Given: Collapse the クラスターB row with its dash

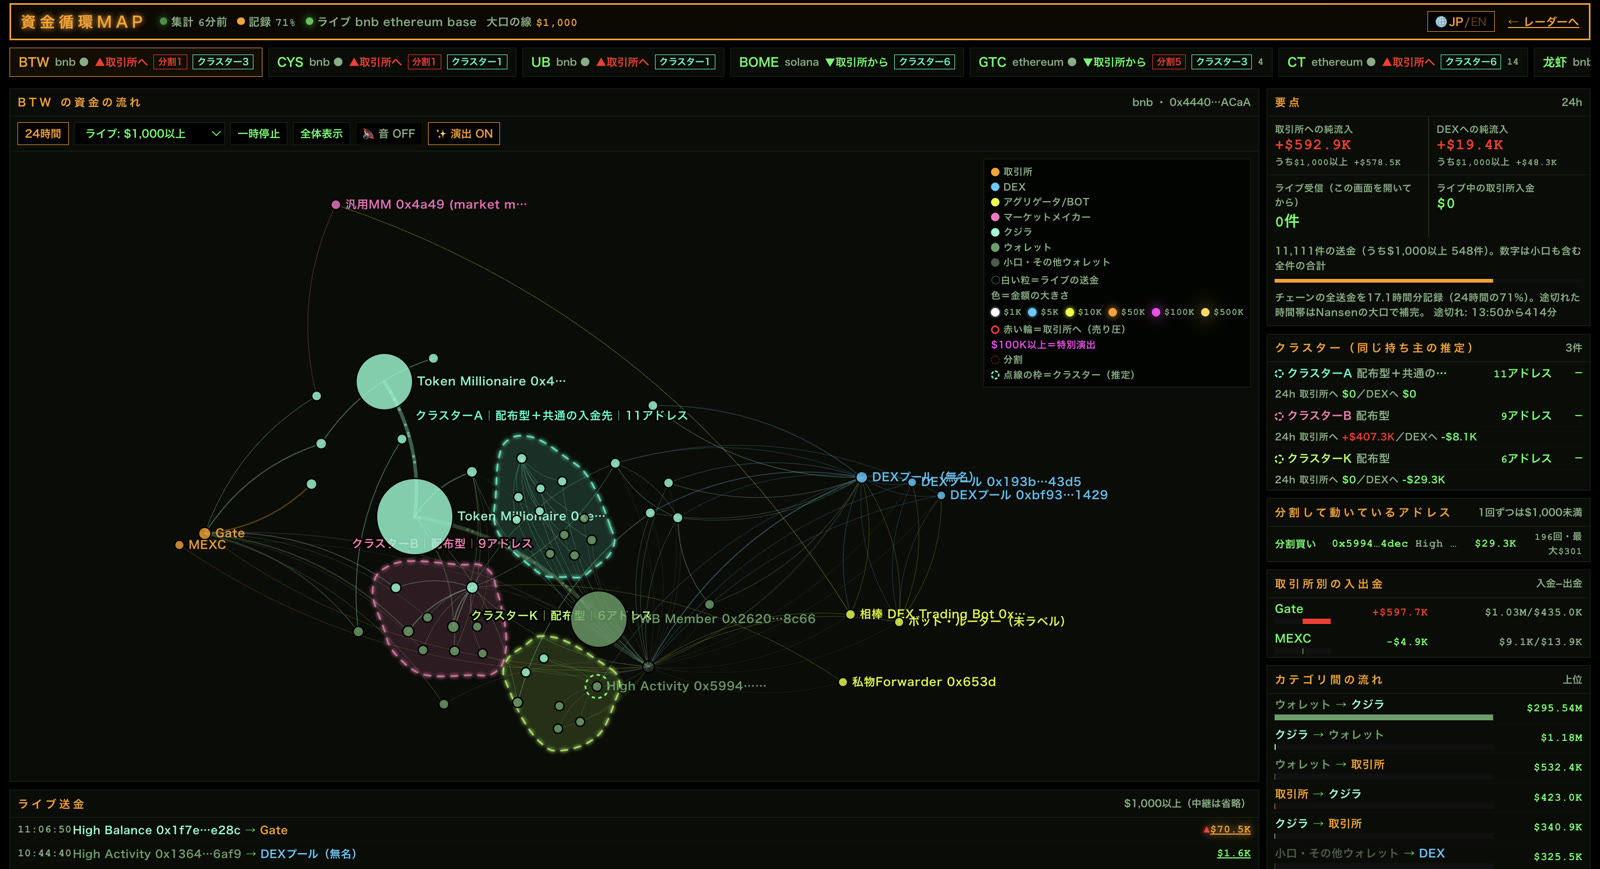Looking at the screenshot, I should click(1578, 415).
